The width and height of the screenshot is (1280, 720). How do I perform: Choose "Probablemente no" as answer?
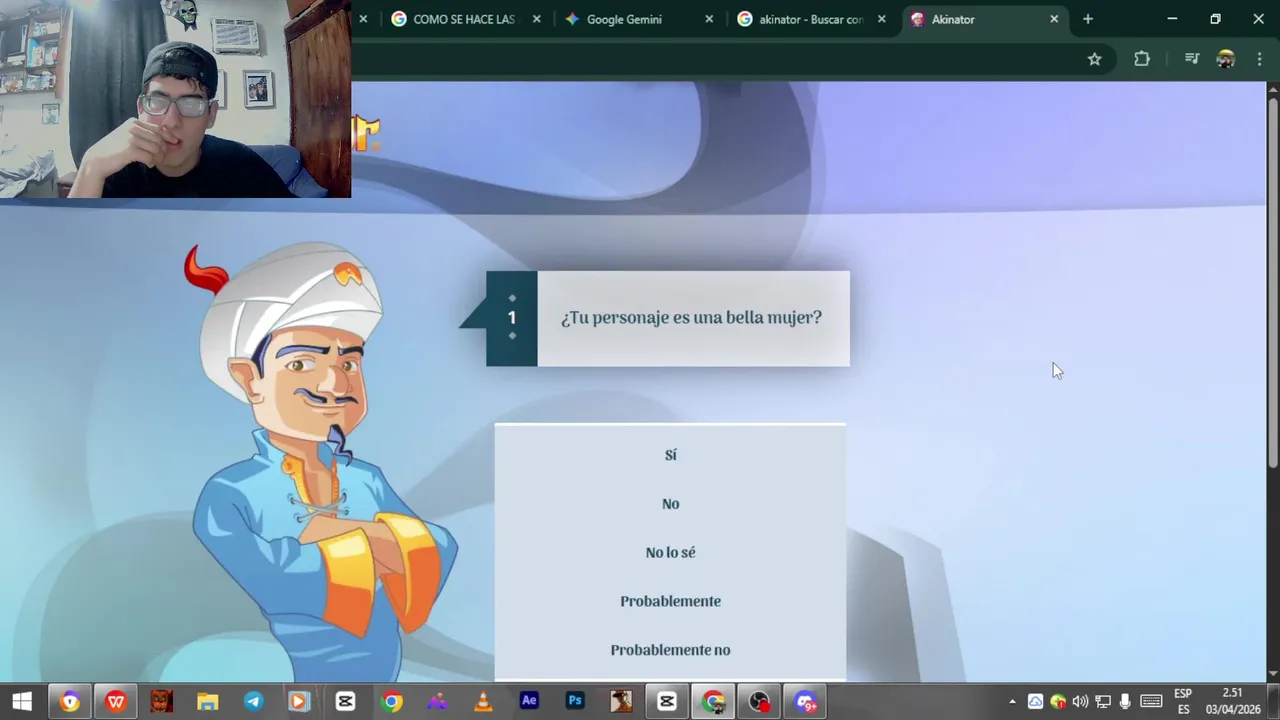pos(670,650)
